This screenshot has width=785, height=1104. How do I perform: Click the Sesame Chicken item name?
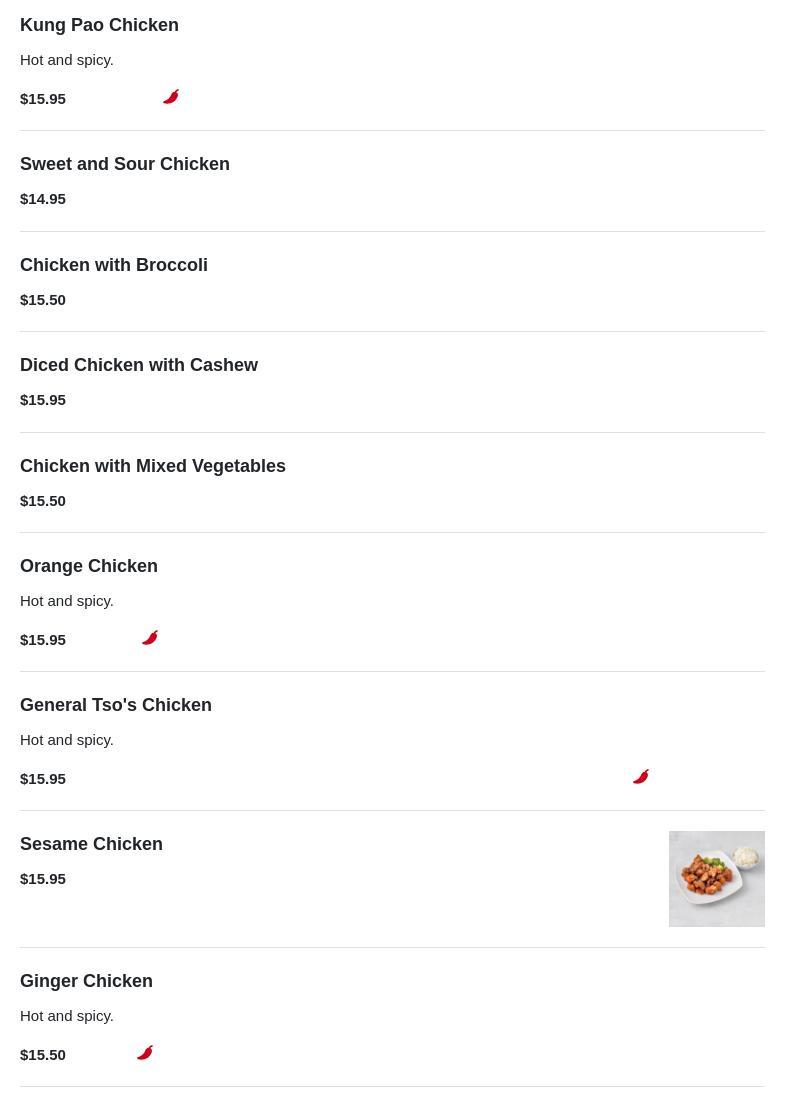click(91, 844)
